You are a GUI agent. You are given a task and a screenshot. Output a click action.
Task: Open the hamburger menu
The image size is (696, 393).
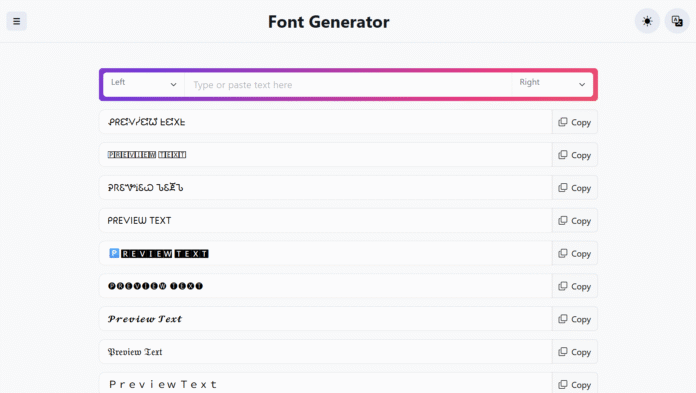(x=16, y=21)
